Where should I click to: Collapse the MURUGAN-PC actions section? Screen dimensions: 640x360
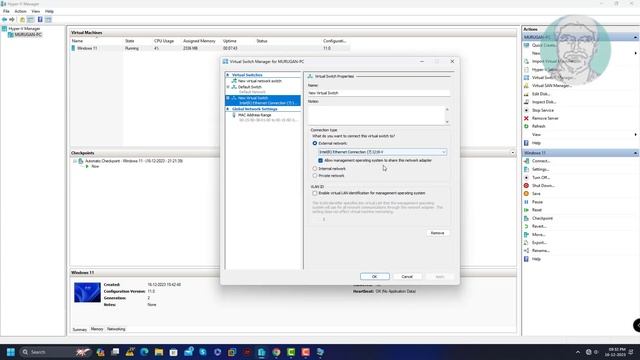(636, 37)
